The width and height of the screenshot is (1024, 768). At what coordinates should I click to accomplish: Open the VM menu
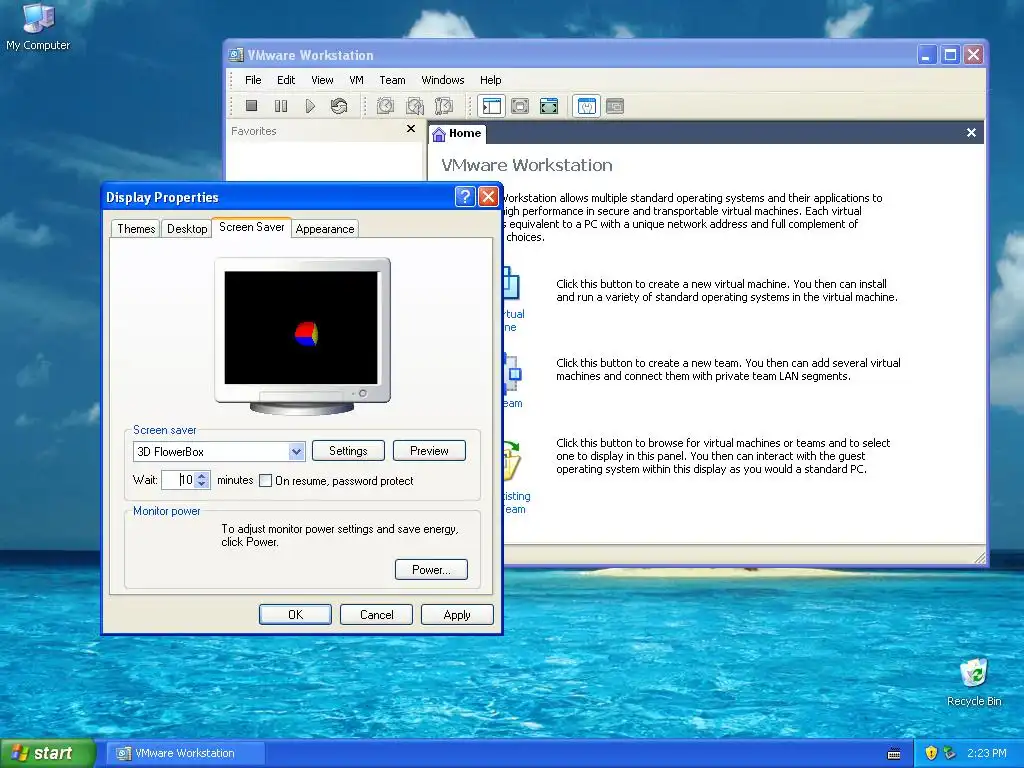click(356, 80)
